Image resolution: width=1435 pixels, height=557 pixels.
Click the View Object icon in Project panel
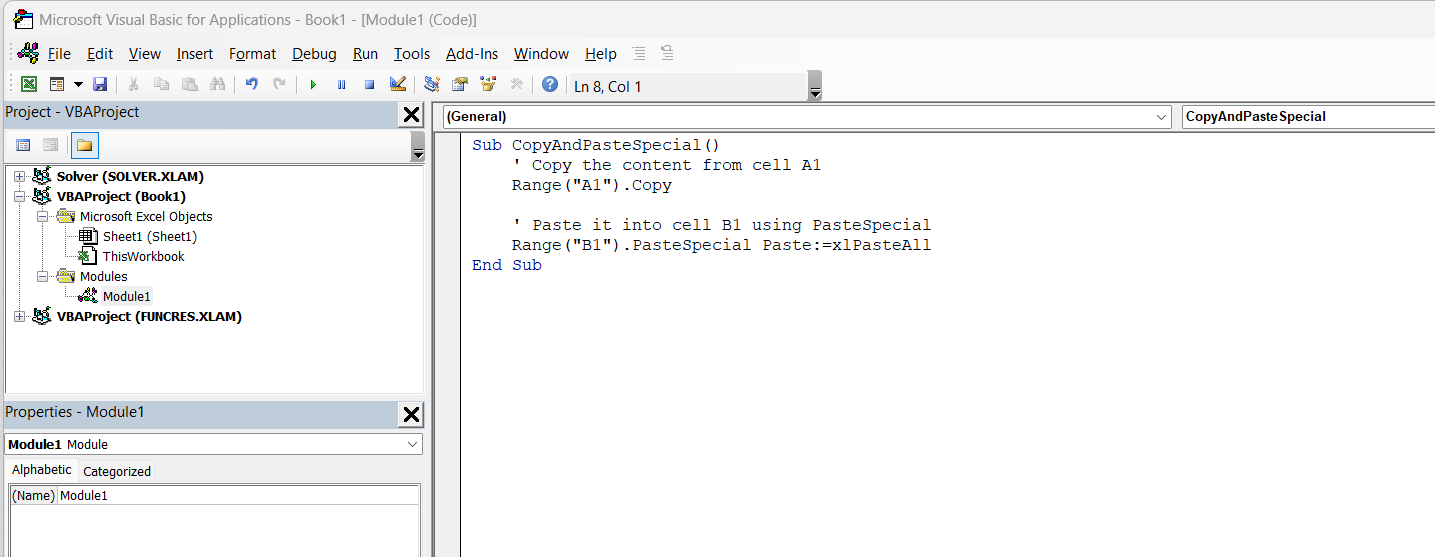pos(50,145)
